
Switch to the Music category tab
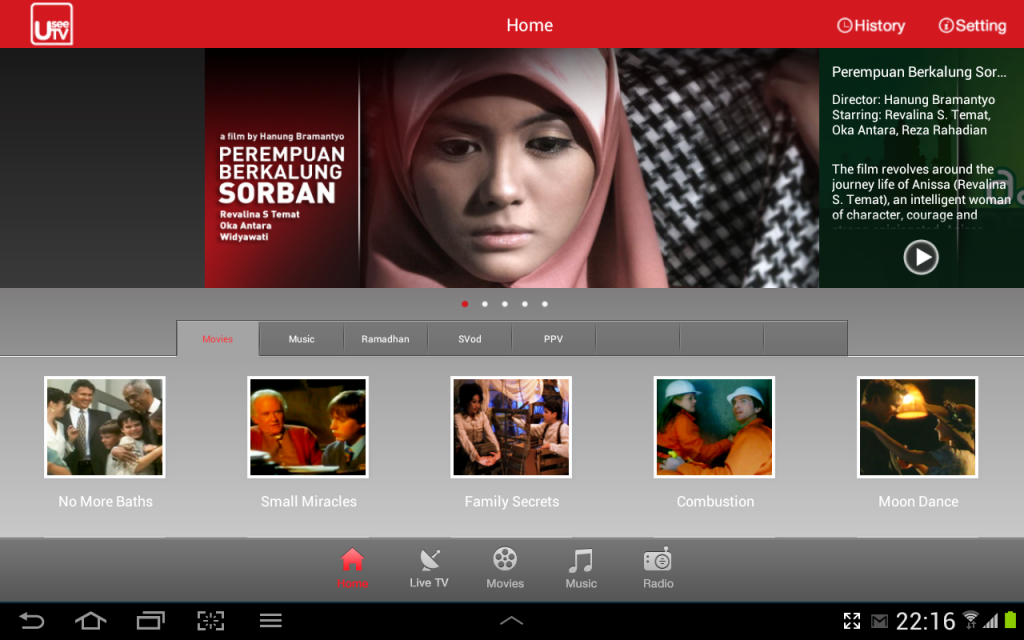coord(302,339)
